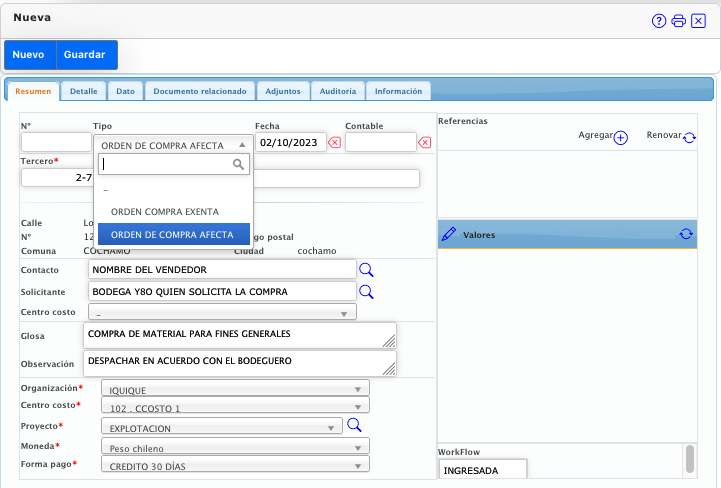Viewport: 721px width, 488px height.
Task: Clear the Fecha date field with red X
Action: [334, 143]
